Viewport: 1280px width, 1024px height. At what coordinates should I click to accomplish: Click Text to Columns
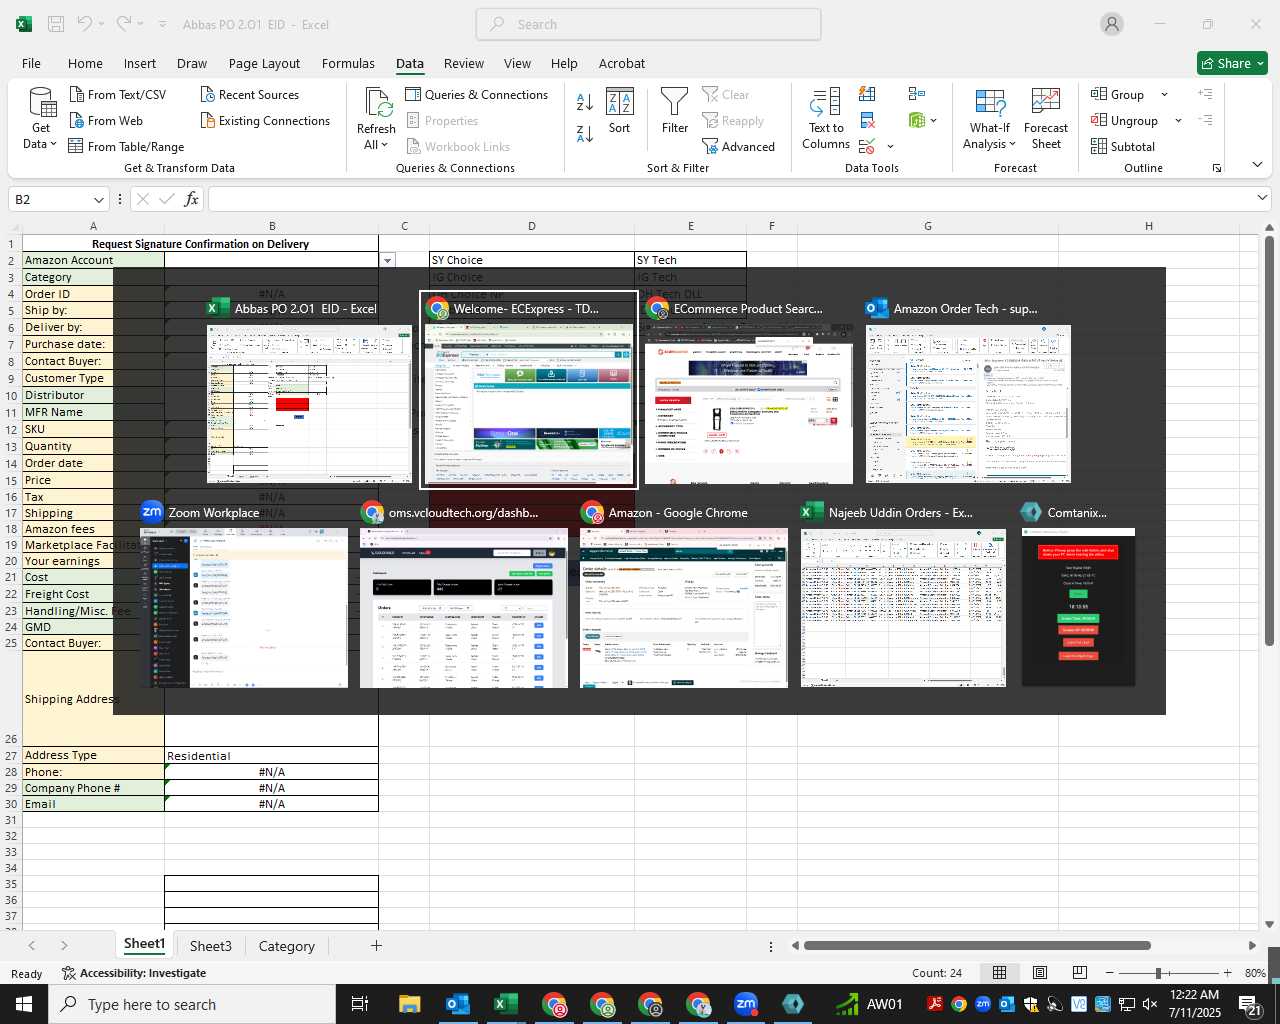pyautogui.click(x=826, y=119)
